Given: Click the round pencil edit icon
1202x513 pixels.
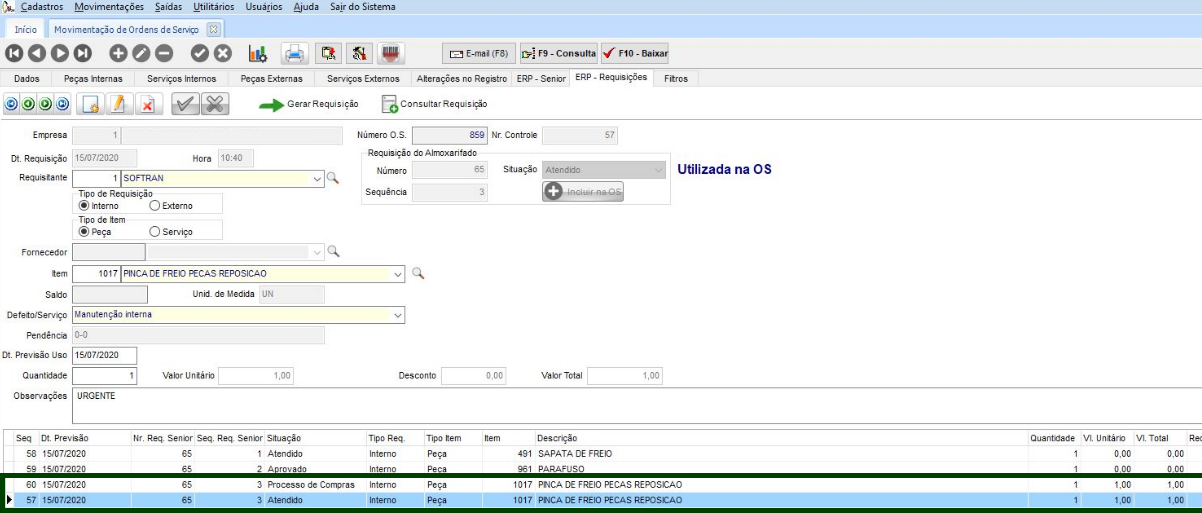Looking at the screenshot, I should pyautogui.click(x=141, y=53).
